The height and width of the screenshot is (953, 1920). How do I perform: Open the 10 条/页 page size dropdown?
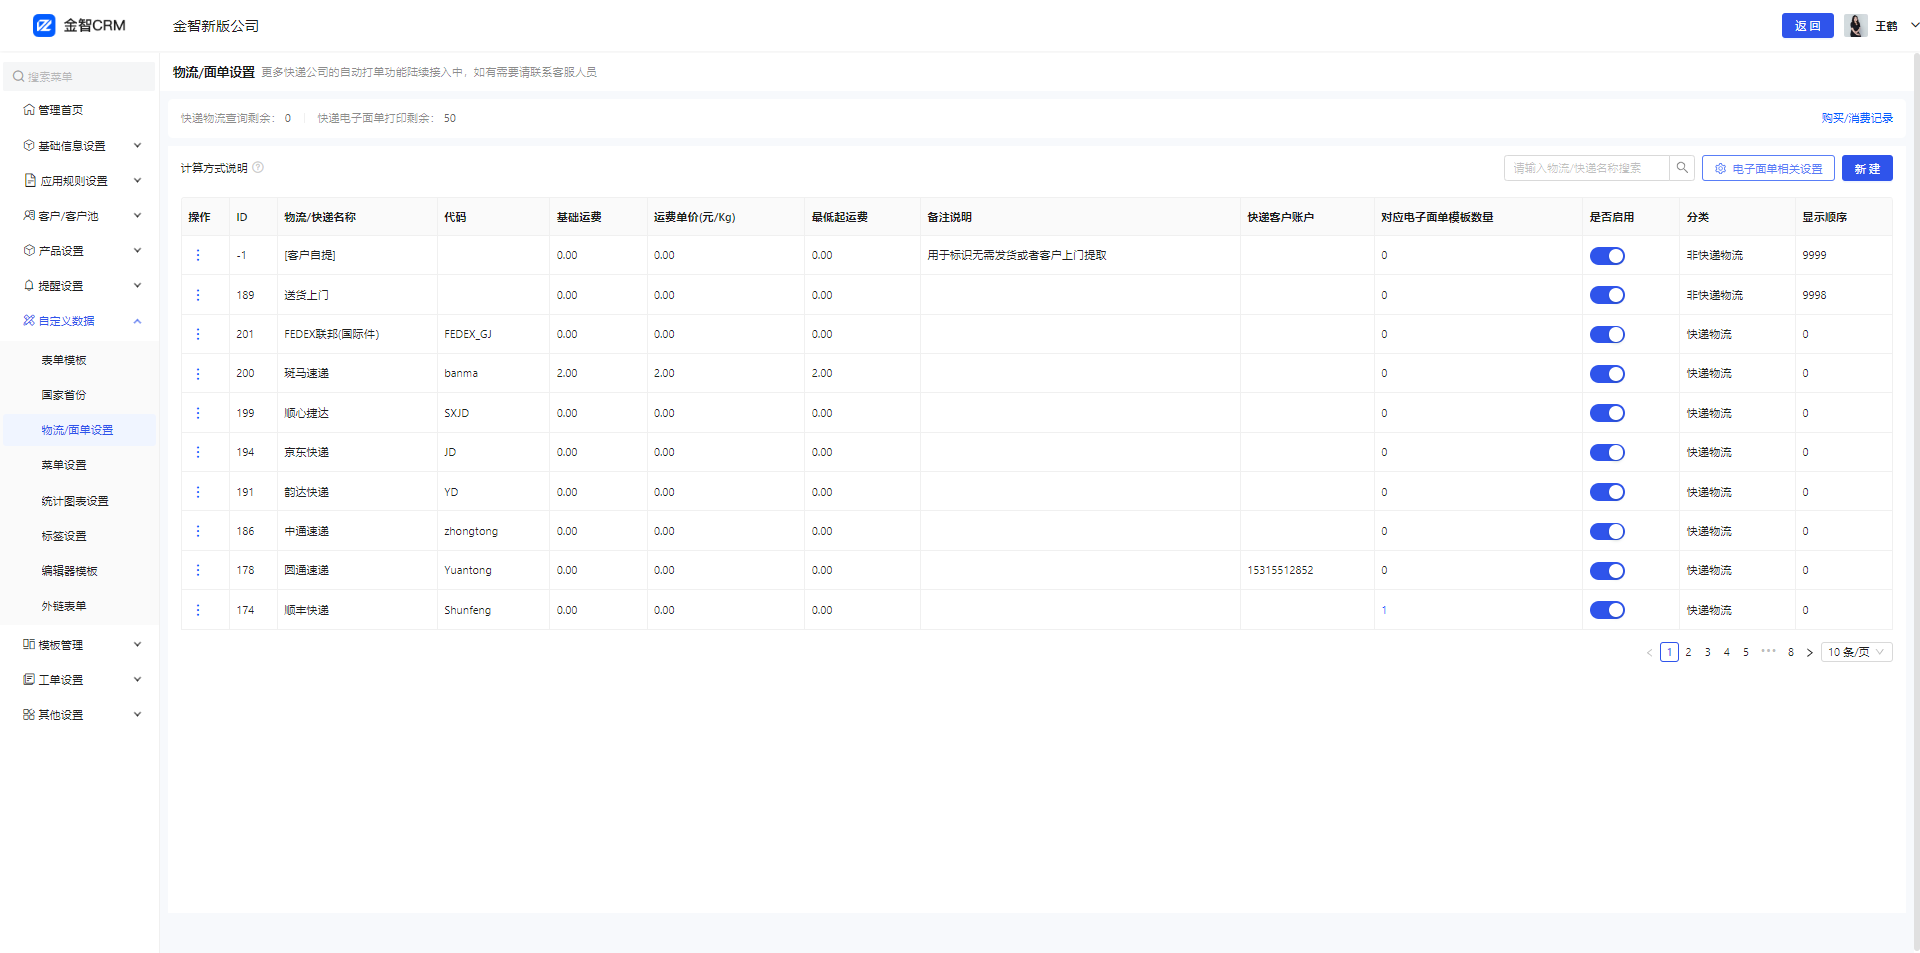1856,652
